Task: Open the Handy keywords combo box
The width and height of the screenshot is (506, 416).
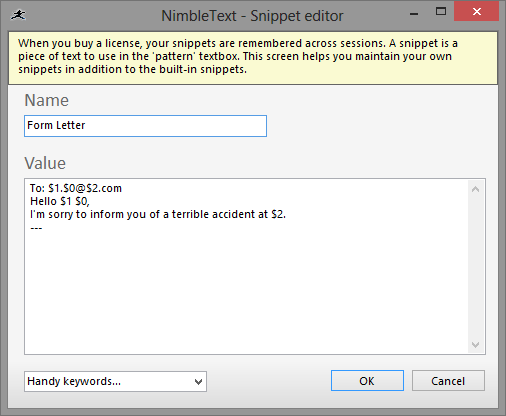Action: coord(115,381)
